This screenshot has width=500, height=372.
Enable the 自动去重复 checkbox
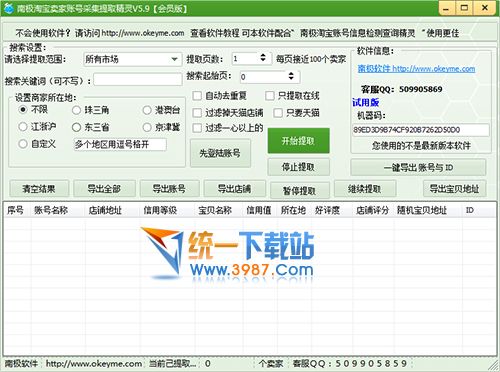pos(197,96)
